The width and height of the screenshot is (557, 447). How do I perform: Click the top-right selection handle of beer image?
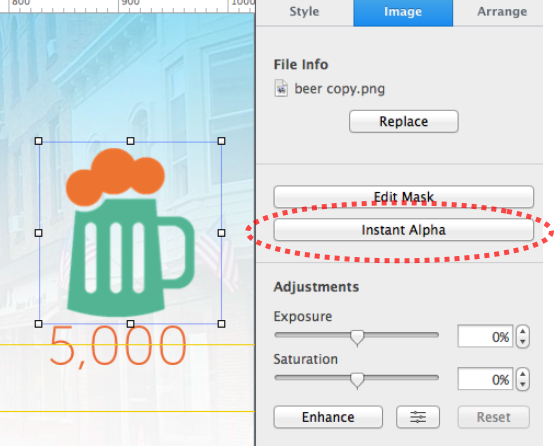[x=221, y=141]
